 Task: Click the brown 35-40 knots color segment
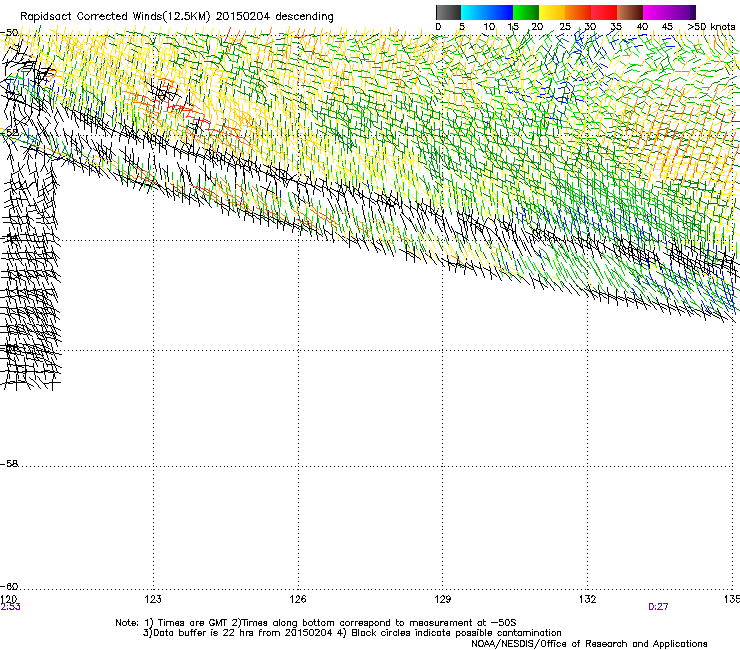point(630,12)
